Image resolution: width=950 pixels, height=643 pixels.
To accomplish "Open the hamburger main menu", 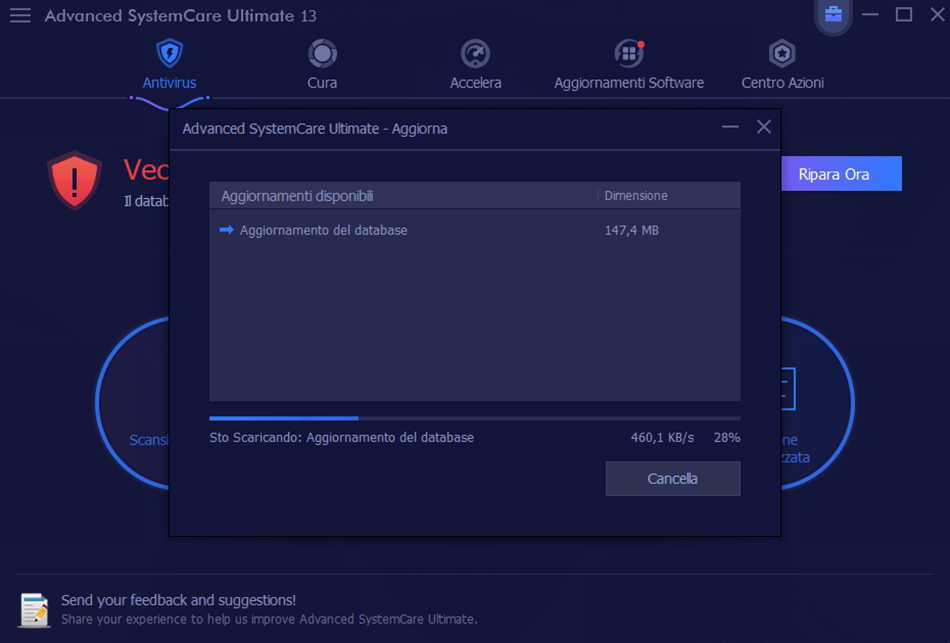I will (20, 15).
